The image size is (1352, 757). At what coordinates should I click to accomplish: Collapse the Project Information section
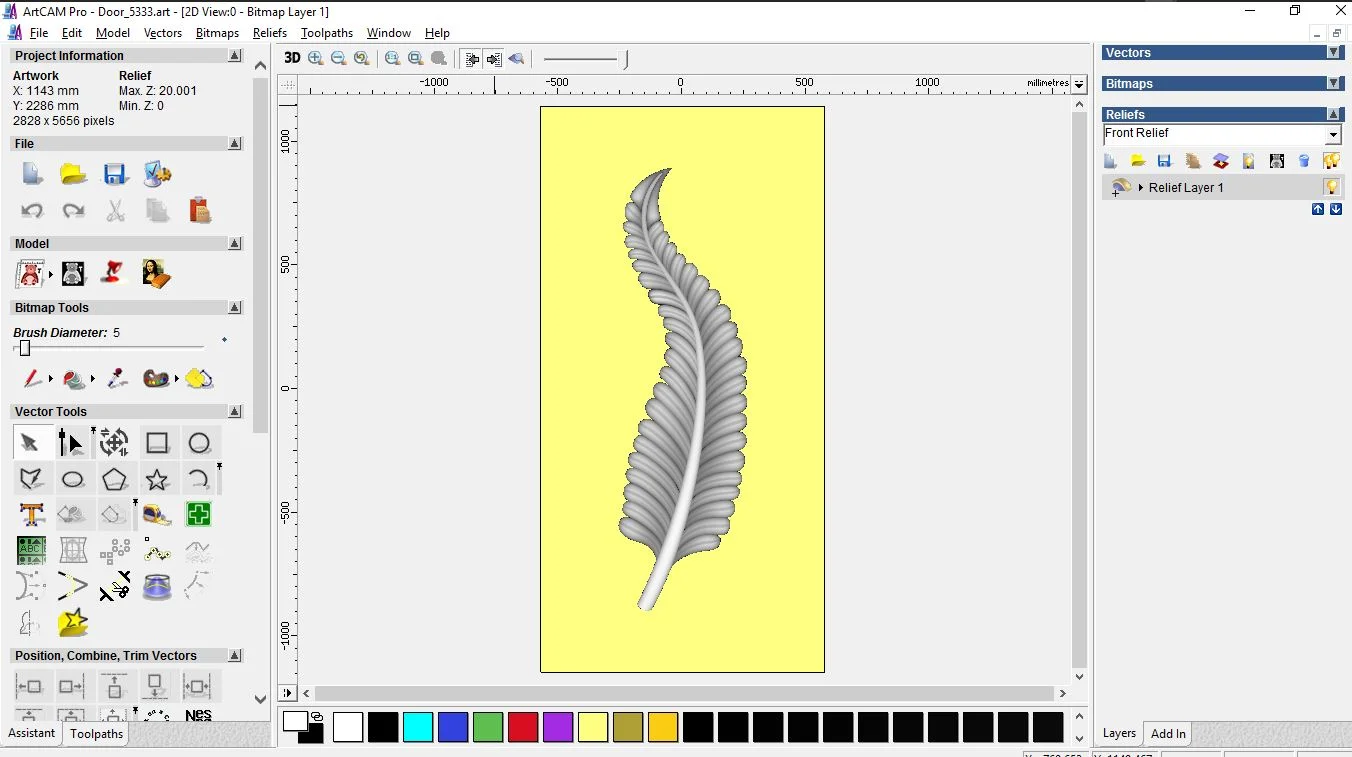pyautogui.click(x=235, y=56)
